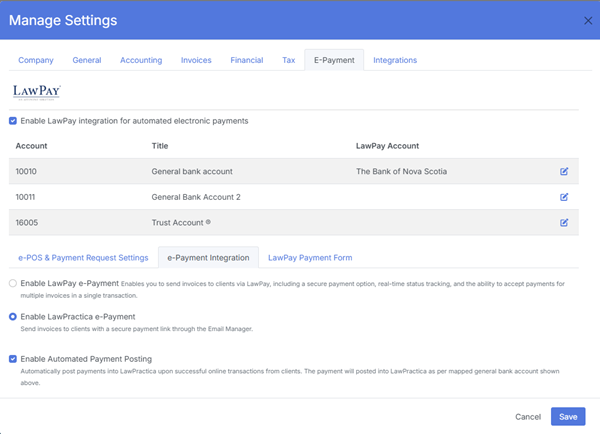Toggle Enable LawPay integration checkbox

click(x=13, y=121)
